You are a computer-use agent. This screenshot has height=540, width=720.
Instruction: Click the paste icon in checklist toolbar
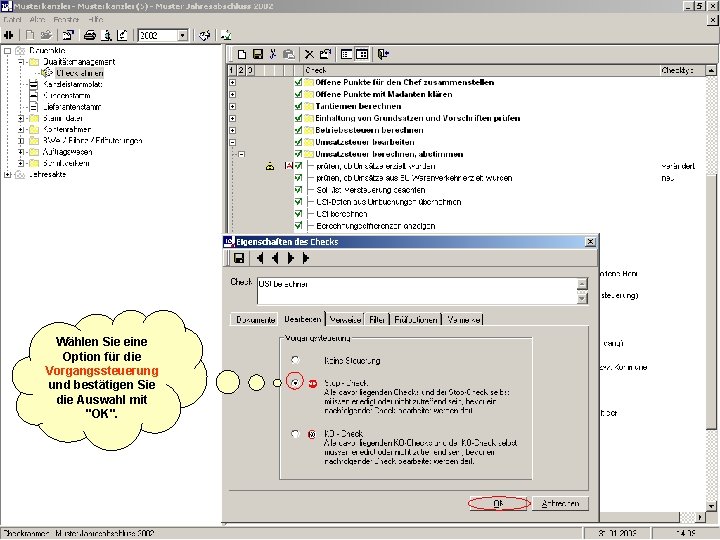(289, 54)
